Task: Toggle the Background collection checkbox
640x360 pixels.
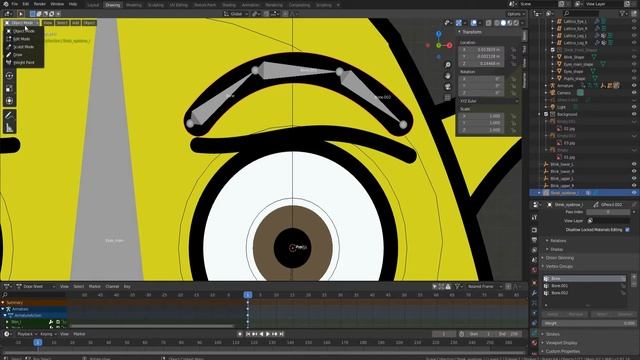Action: pyautogui.click(x=546, y=114)
